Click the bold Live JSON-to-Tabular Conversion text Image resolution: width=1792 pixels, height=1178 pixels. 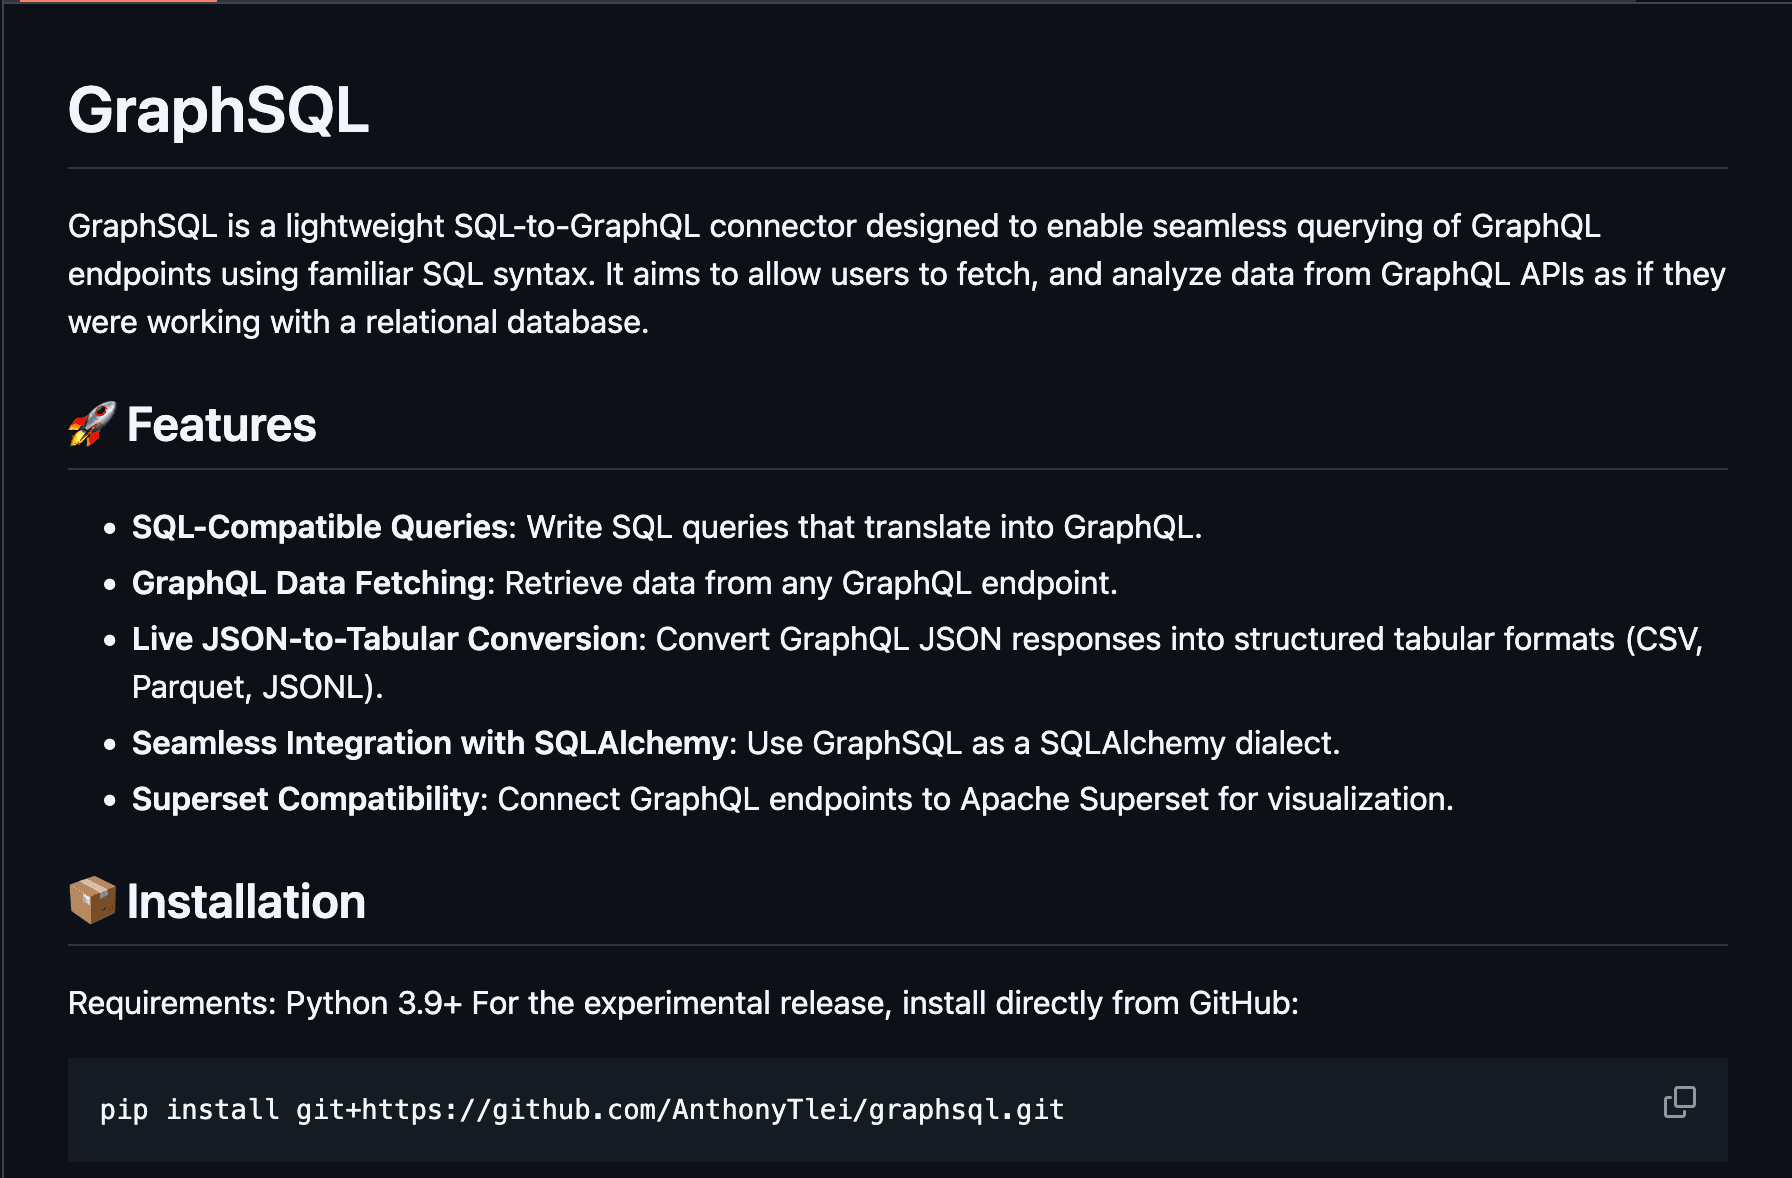tap(388, 639)
